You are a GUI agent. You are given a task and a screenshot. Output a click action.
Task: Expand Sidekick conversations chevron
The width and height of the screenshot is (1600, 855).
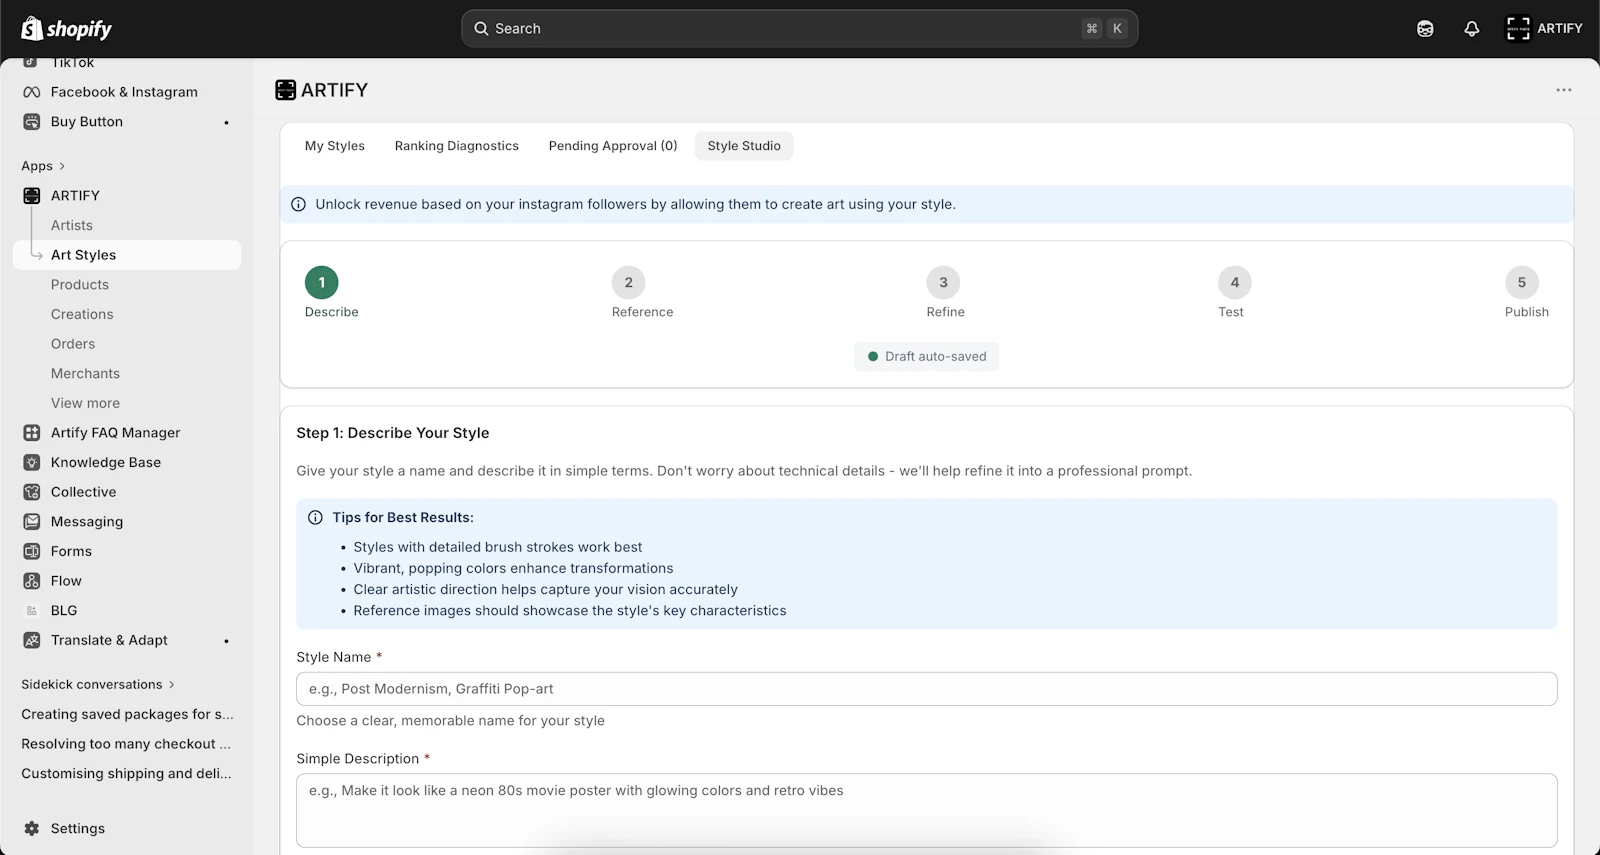pos(172,685)
